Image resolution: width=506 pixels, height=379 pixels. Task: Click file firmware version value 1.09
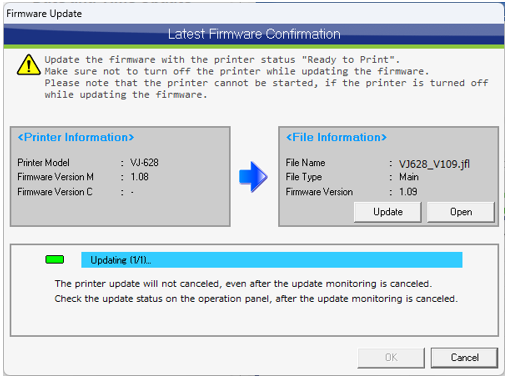(408, 192)
